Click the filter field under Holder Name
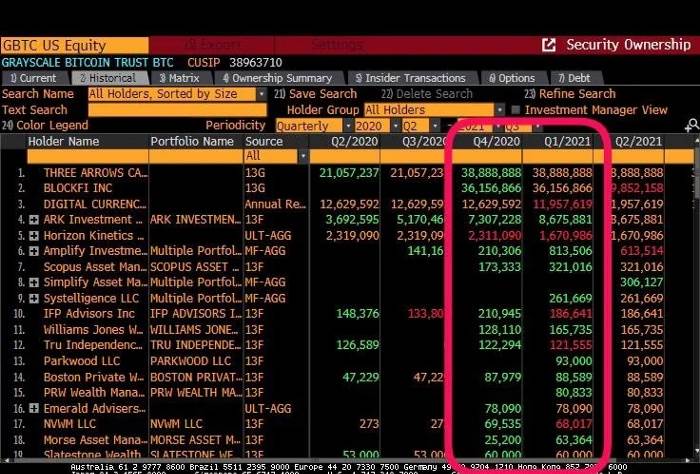This screenshot has width=700, height=474. 88,156
